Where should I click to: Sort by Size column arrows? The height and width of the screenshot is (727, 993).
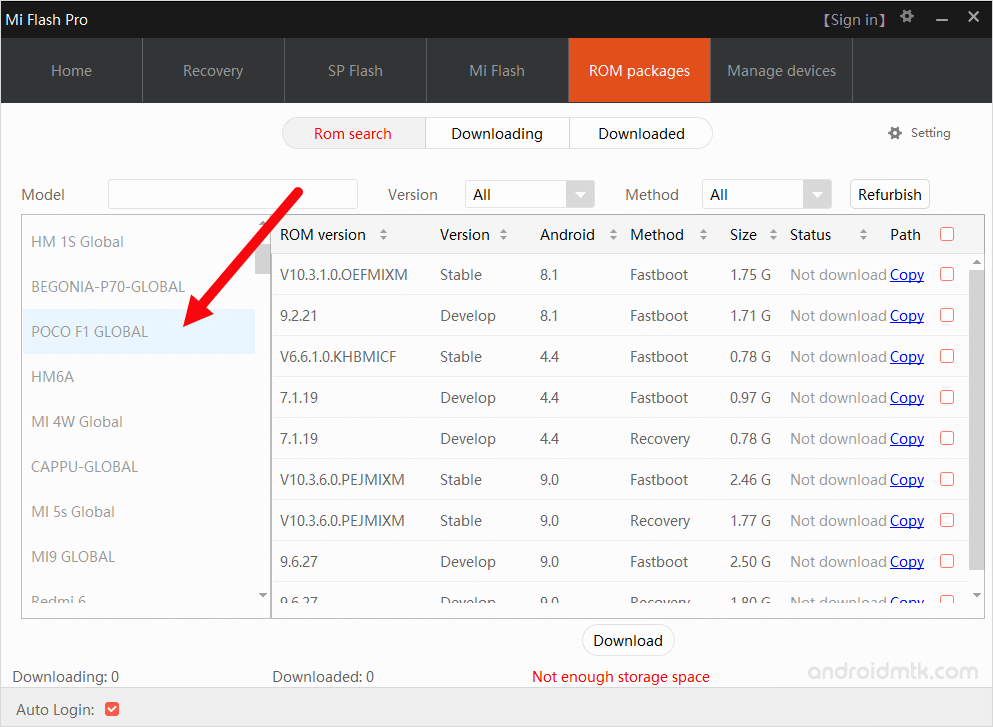(773, 235)
